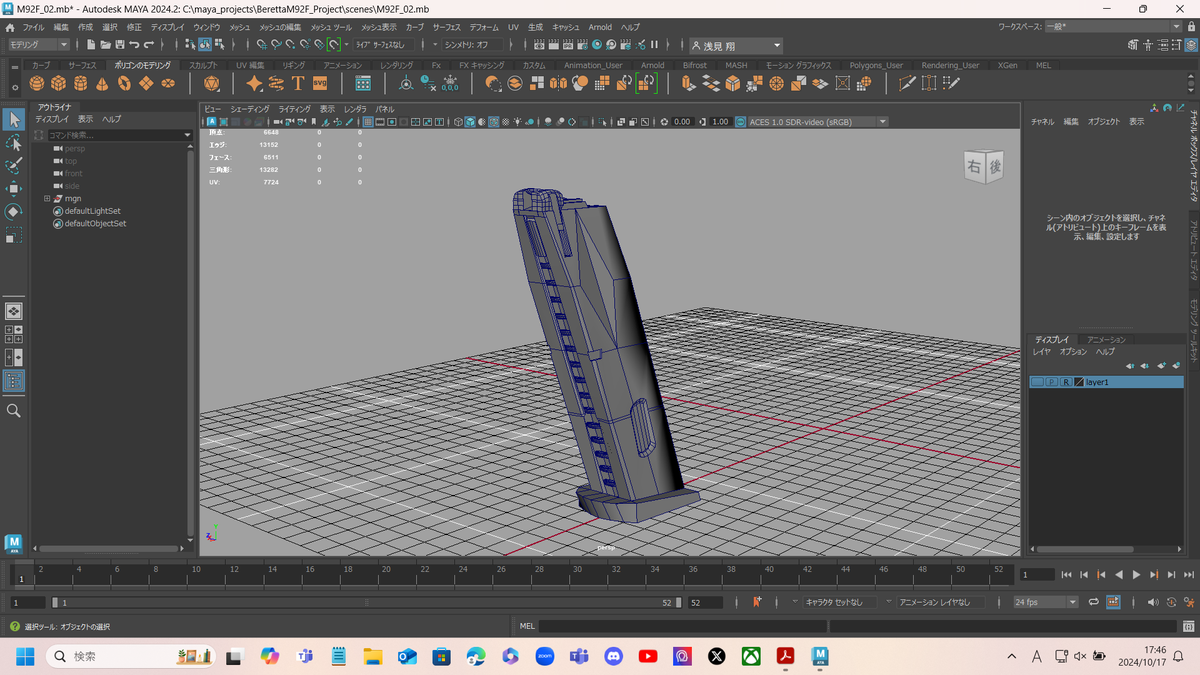Open the シェーディング viewport menu
This screenshot has width=1200, height=675.
[x=250, y=108]
